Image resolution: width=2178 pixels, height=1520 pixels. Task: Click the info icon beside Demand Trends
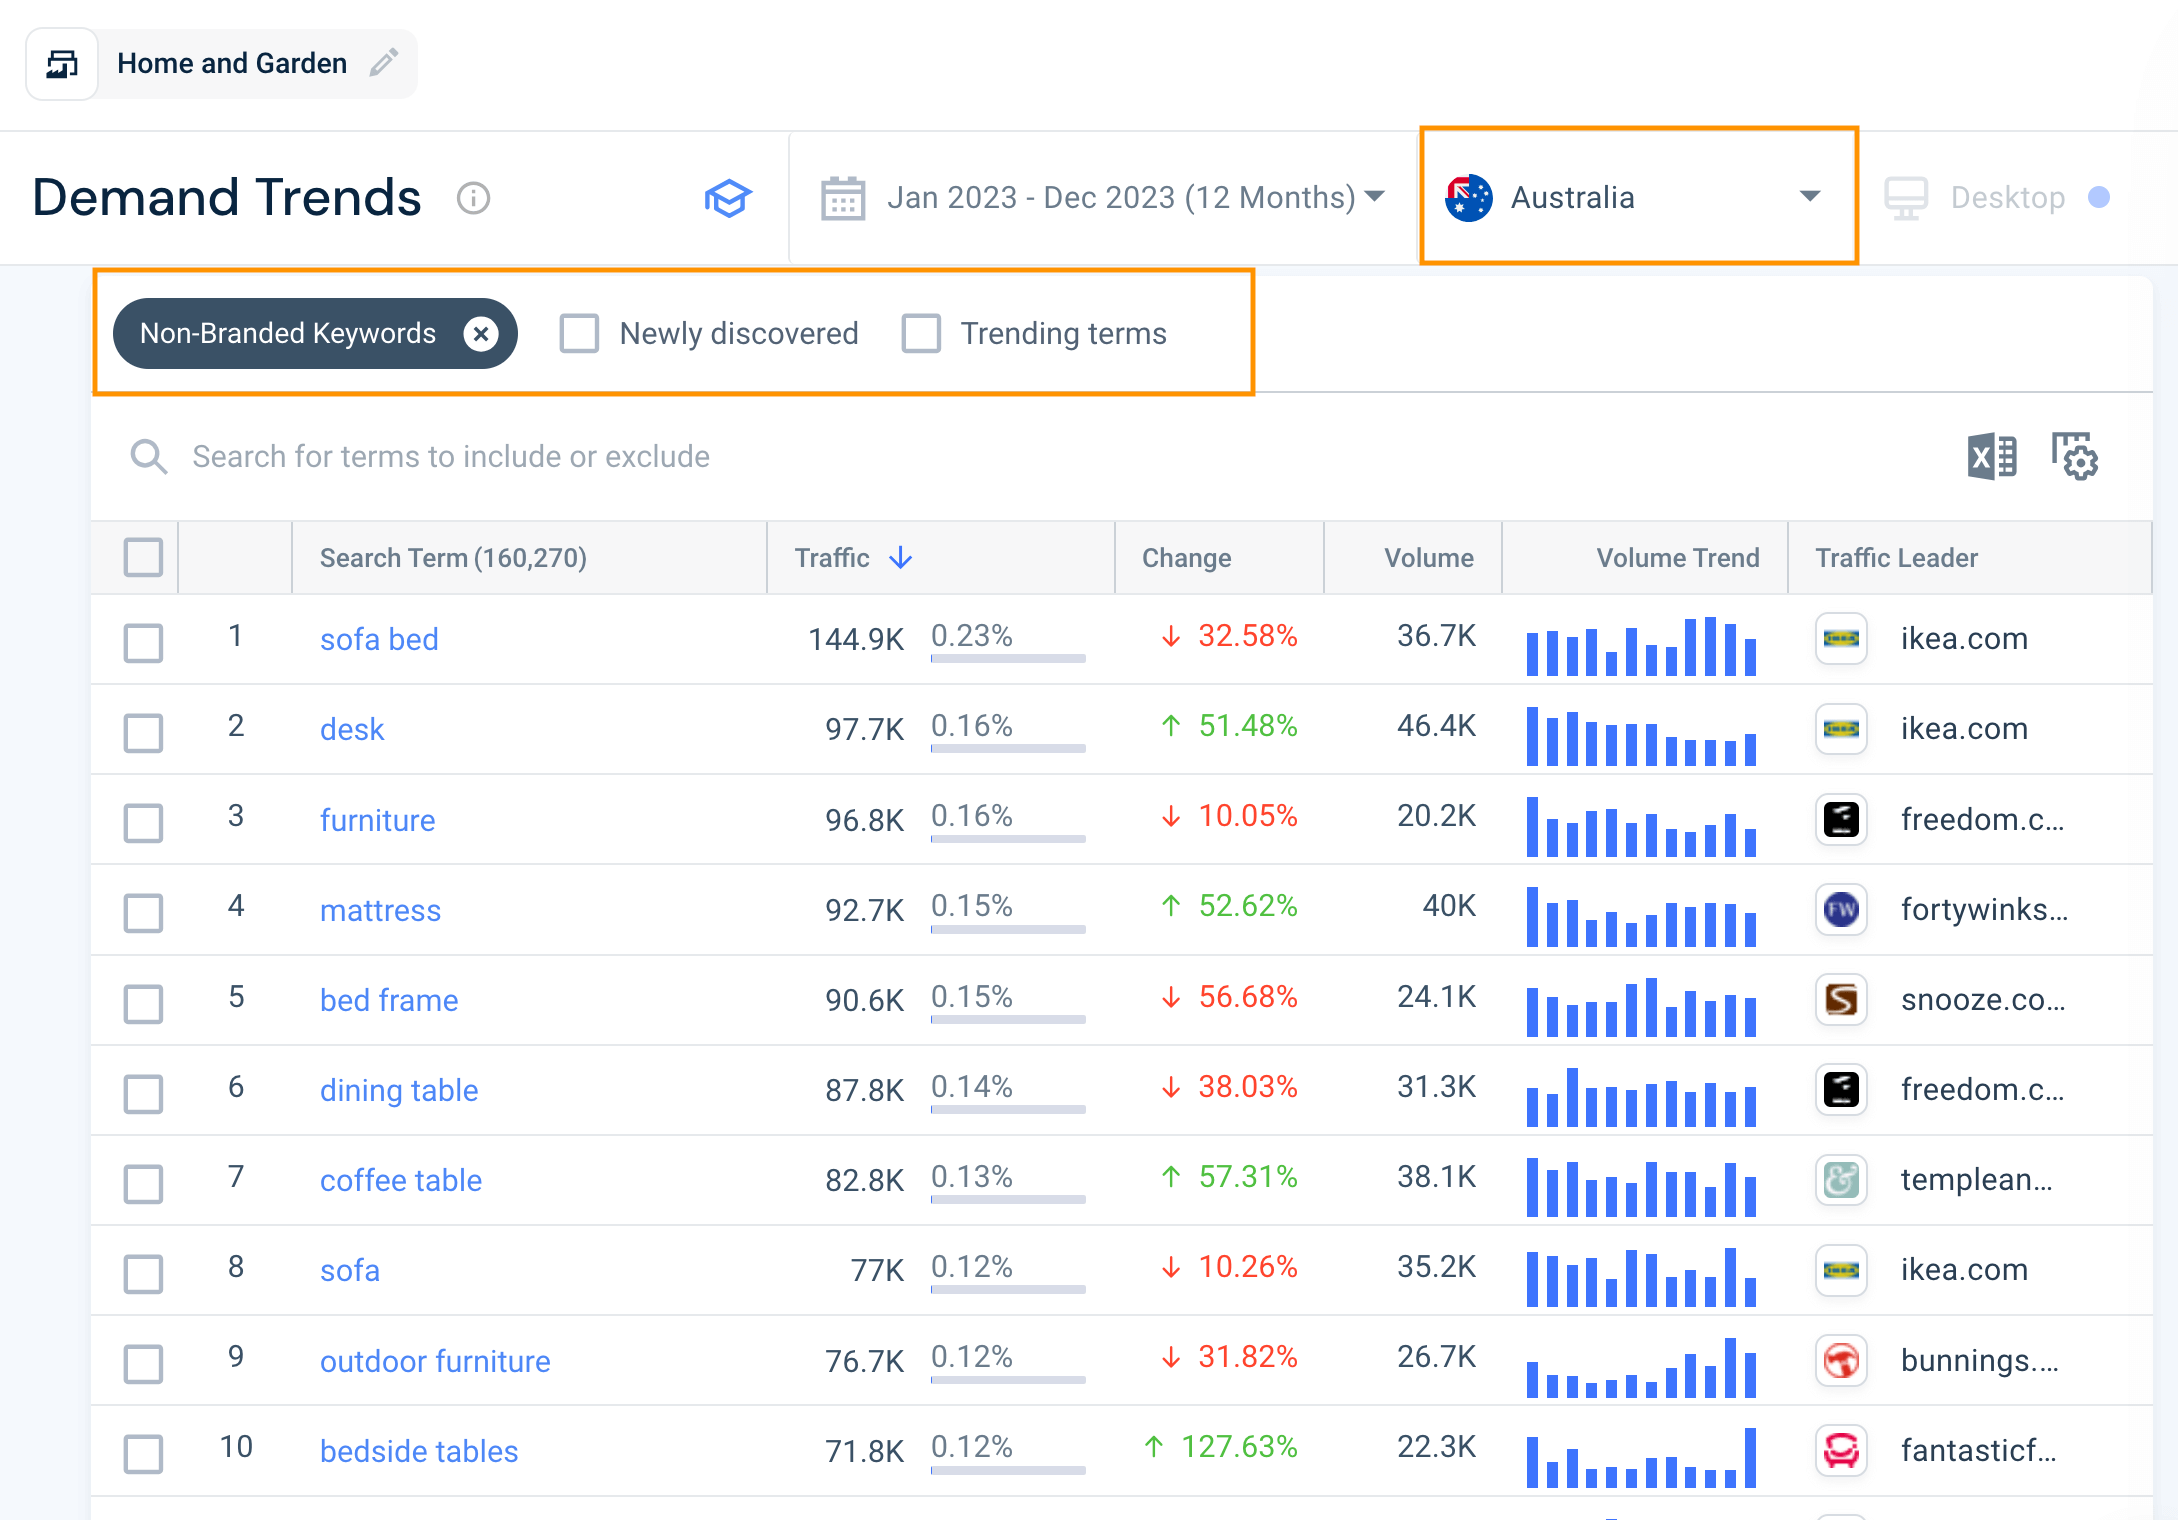click(x=473, y=199)
